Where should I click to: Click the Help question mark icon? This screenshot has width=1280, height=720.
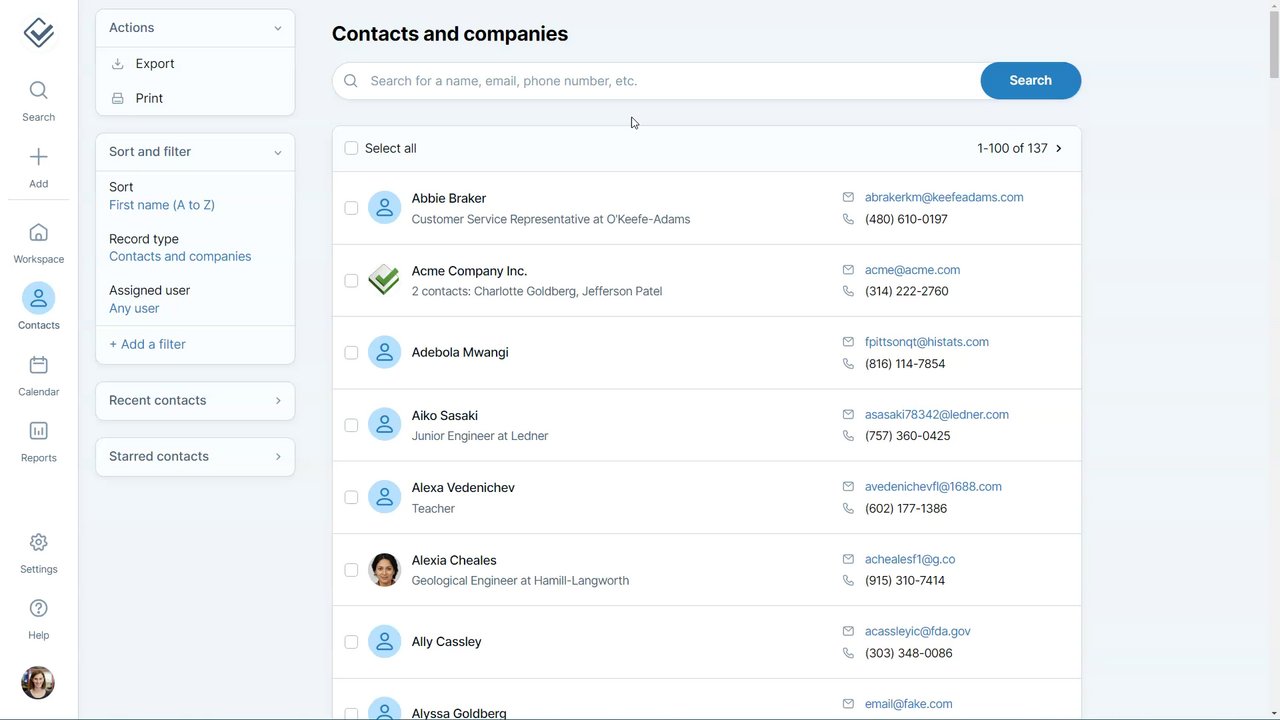coord(38,608)
